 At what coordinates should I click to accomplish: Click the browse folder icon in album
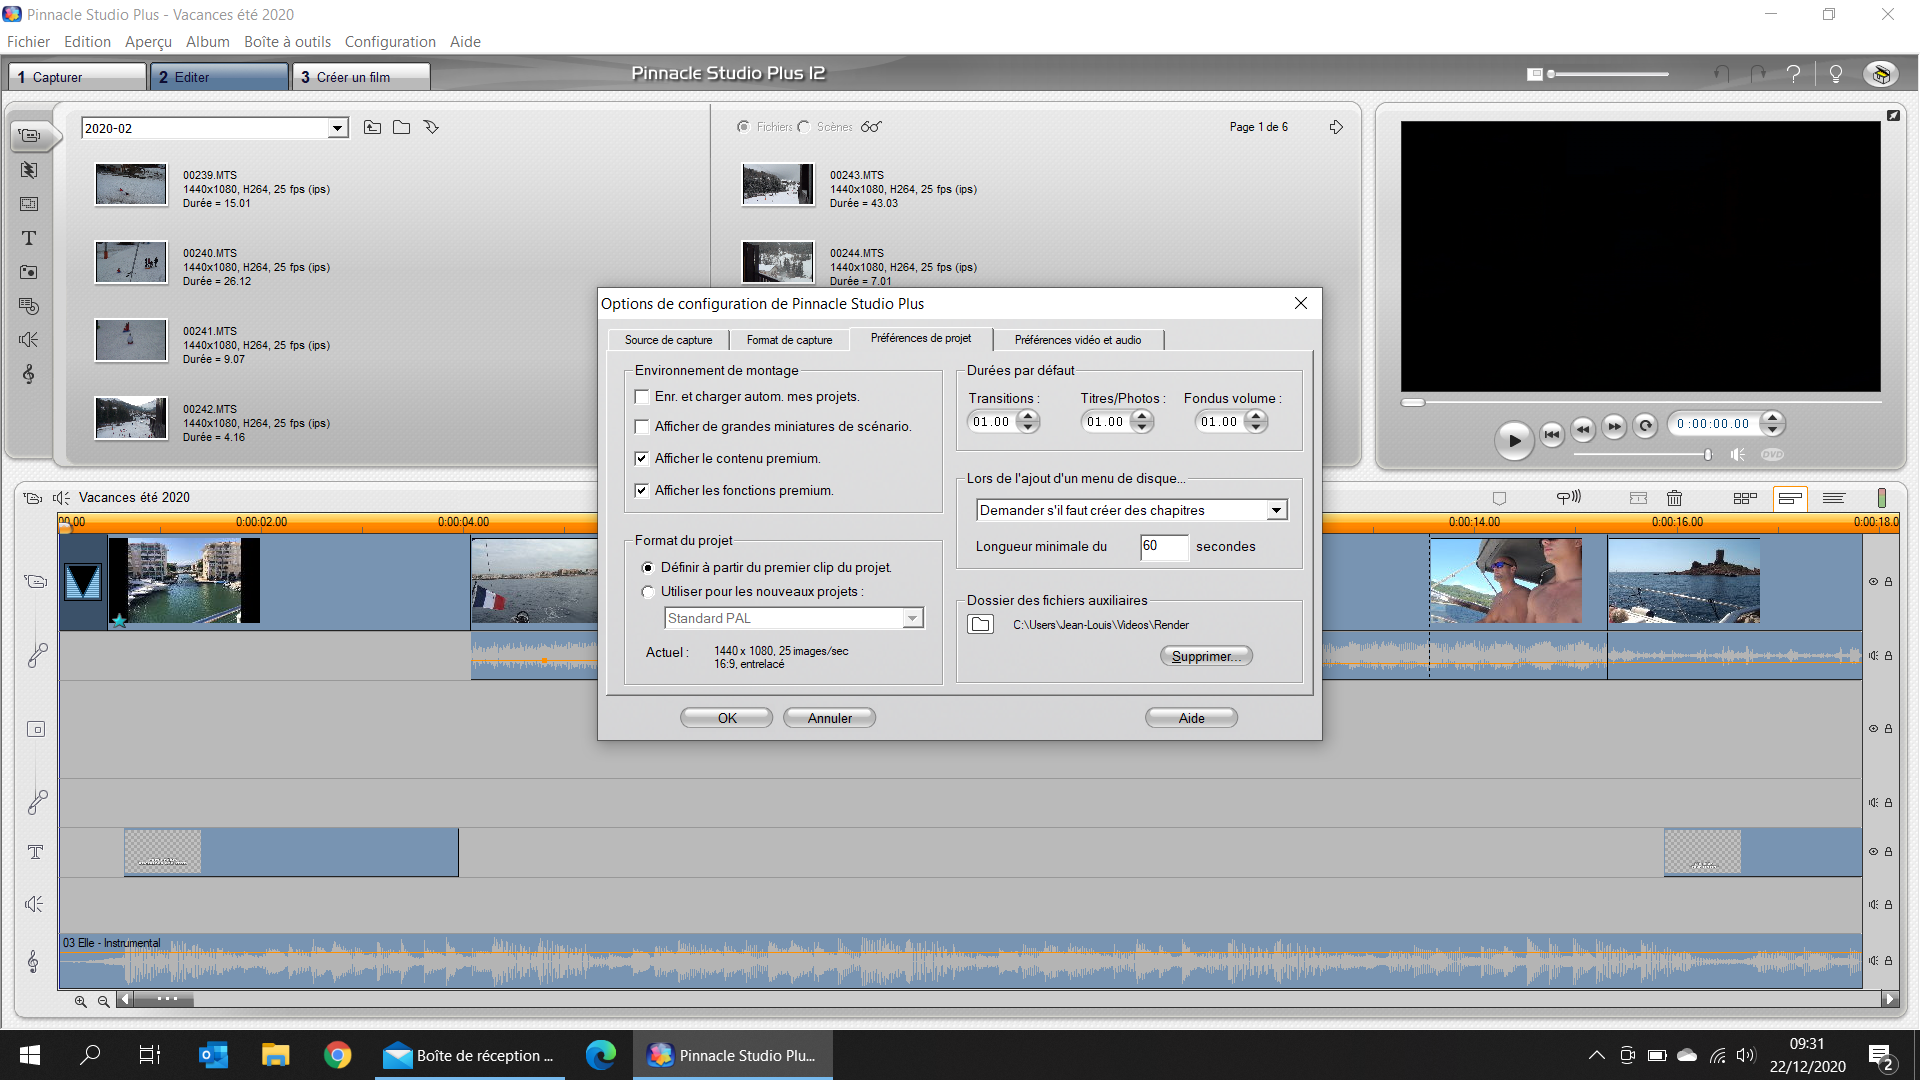point(401,127)
